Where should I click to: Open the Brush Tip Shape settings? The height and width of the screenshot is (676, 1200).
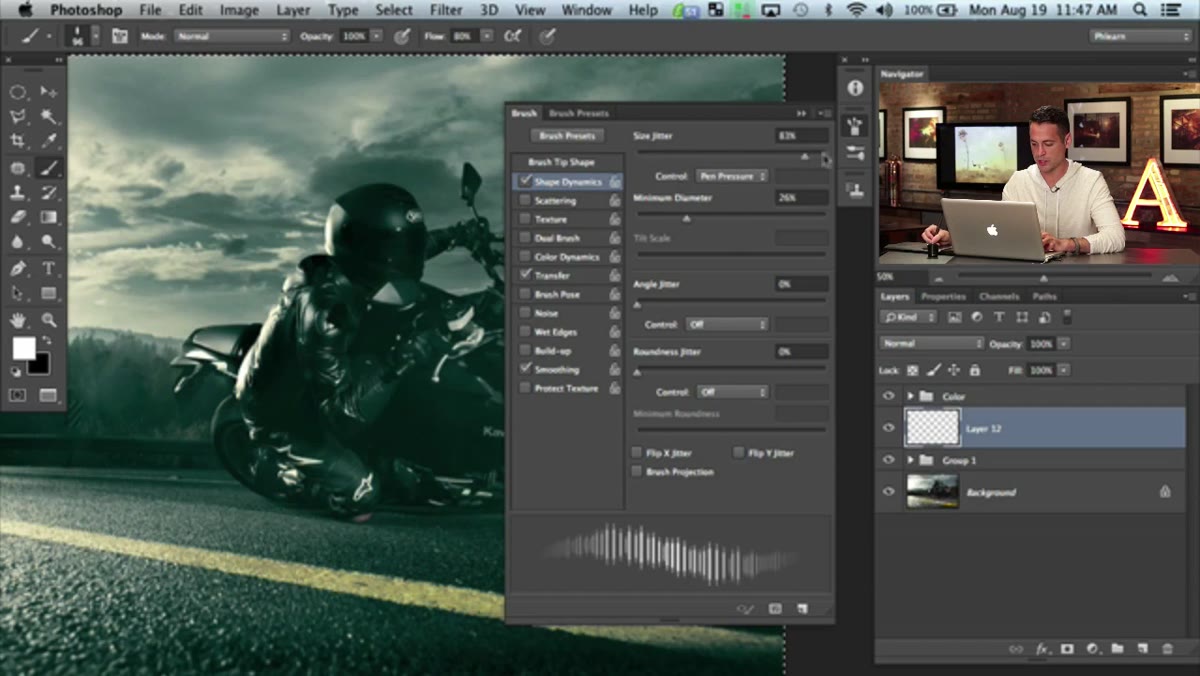[x=561, y=162]
